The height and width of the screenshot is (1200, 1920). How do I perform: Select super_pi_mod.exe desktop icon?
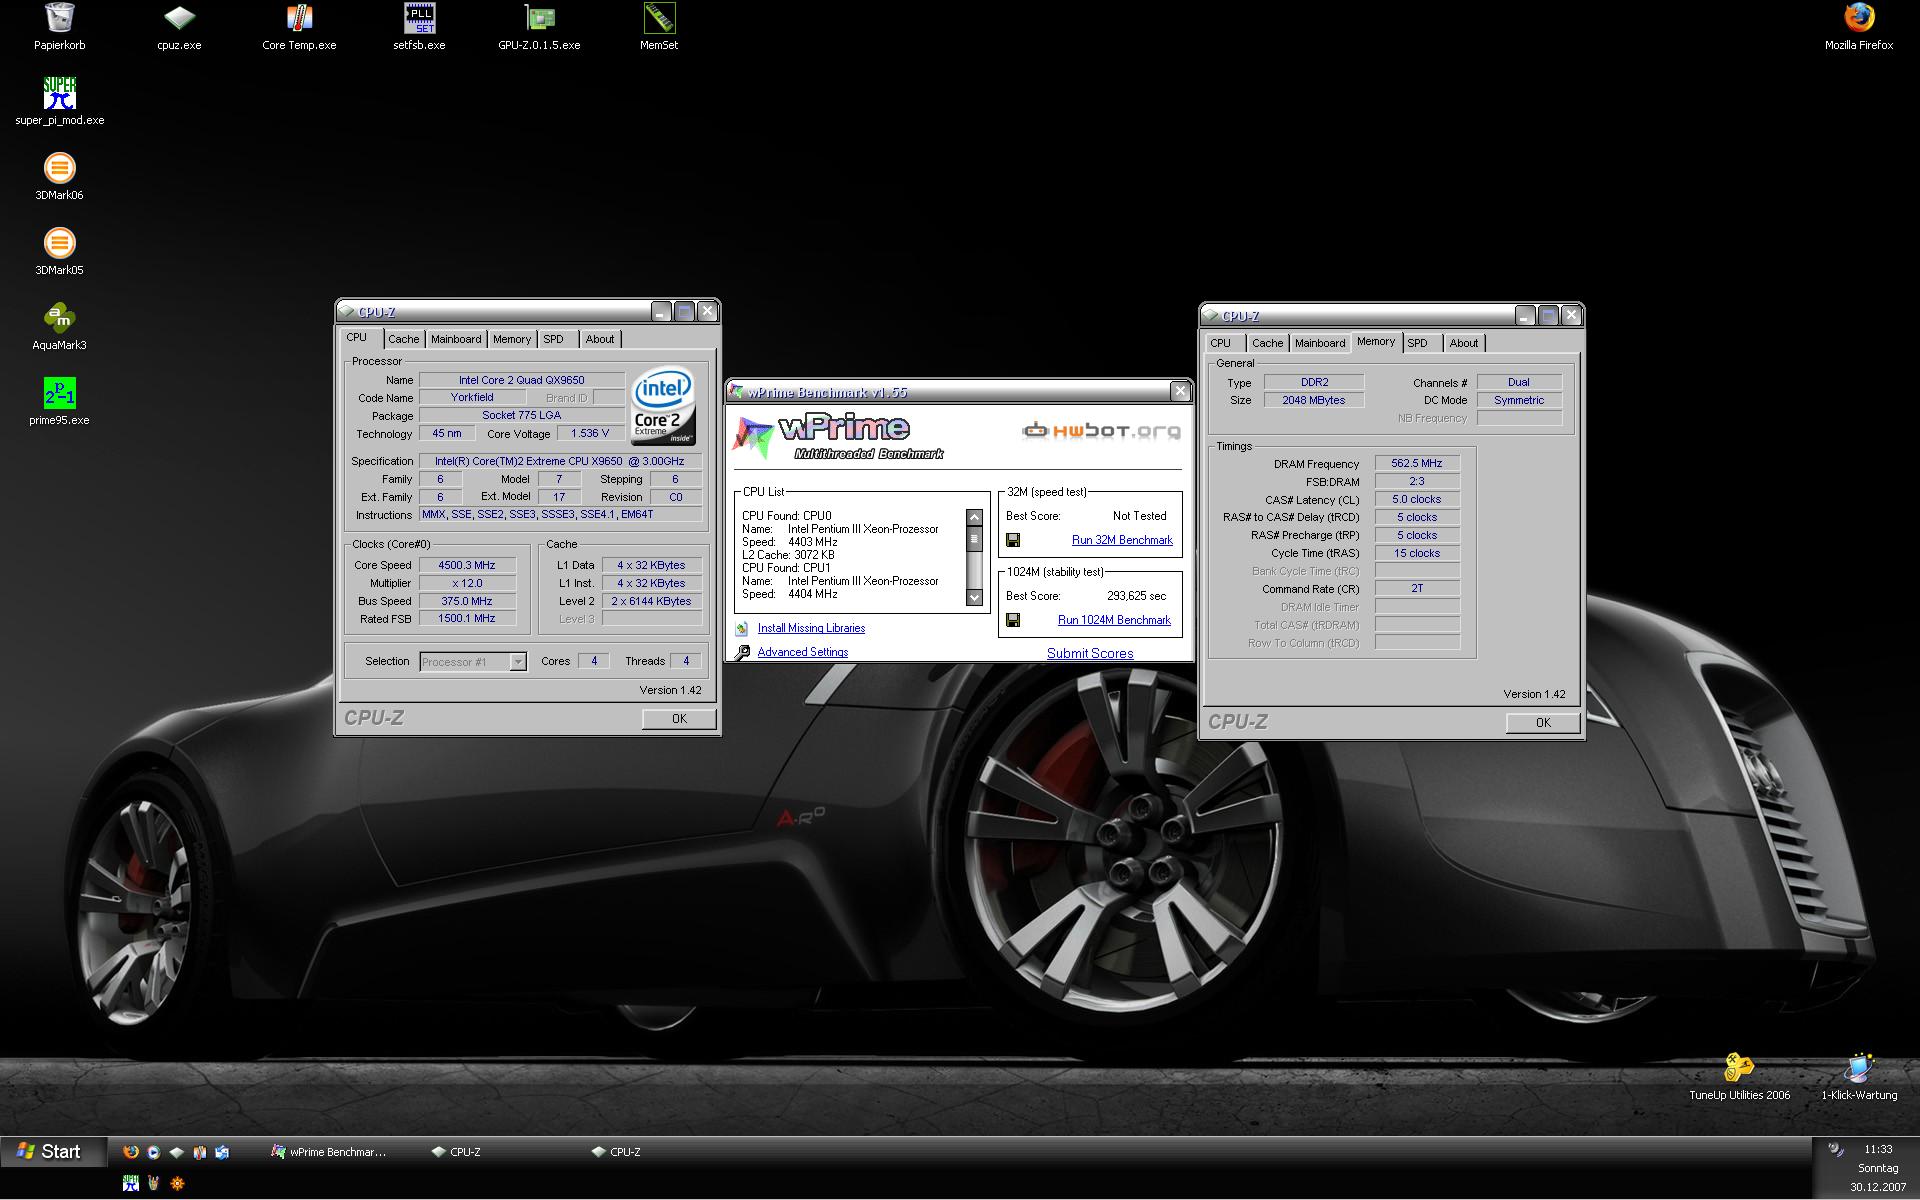[60, 101]
